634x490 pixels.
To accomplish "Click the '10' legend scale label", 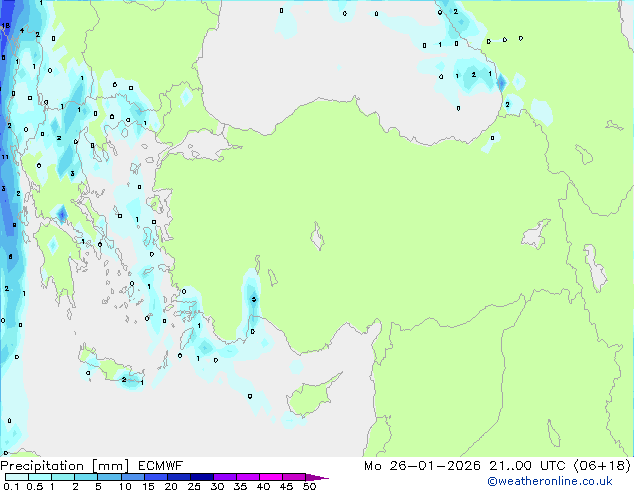I will (125, 486).
